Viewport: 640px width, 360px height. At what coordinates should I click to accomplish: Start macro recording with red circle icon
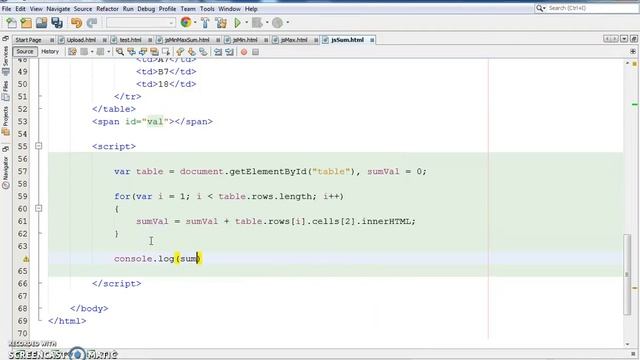244,52
